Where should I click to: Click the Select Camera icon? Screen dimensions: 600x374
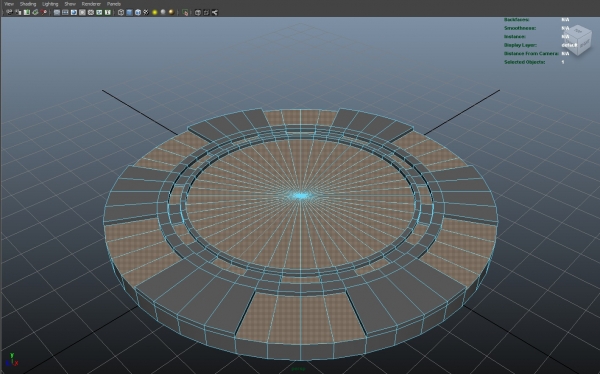pyautogui.click(x=9, y=12)
